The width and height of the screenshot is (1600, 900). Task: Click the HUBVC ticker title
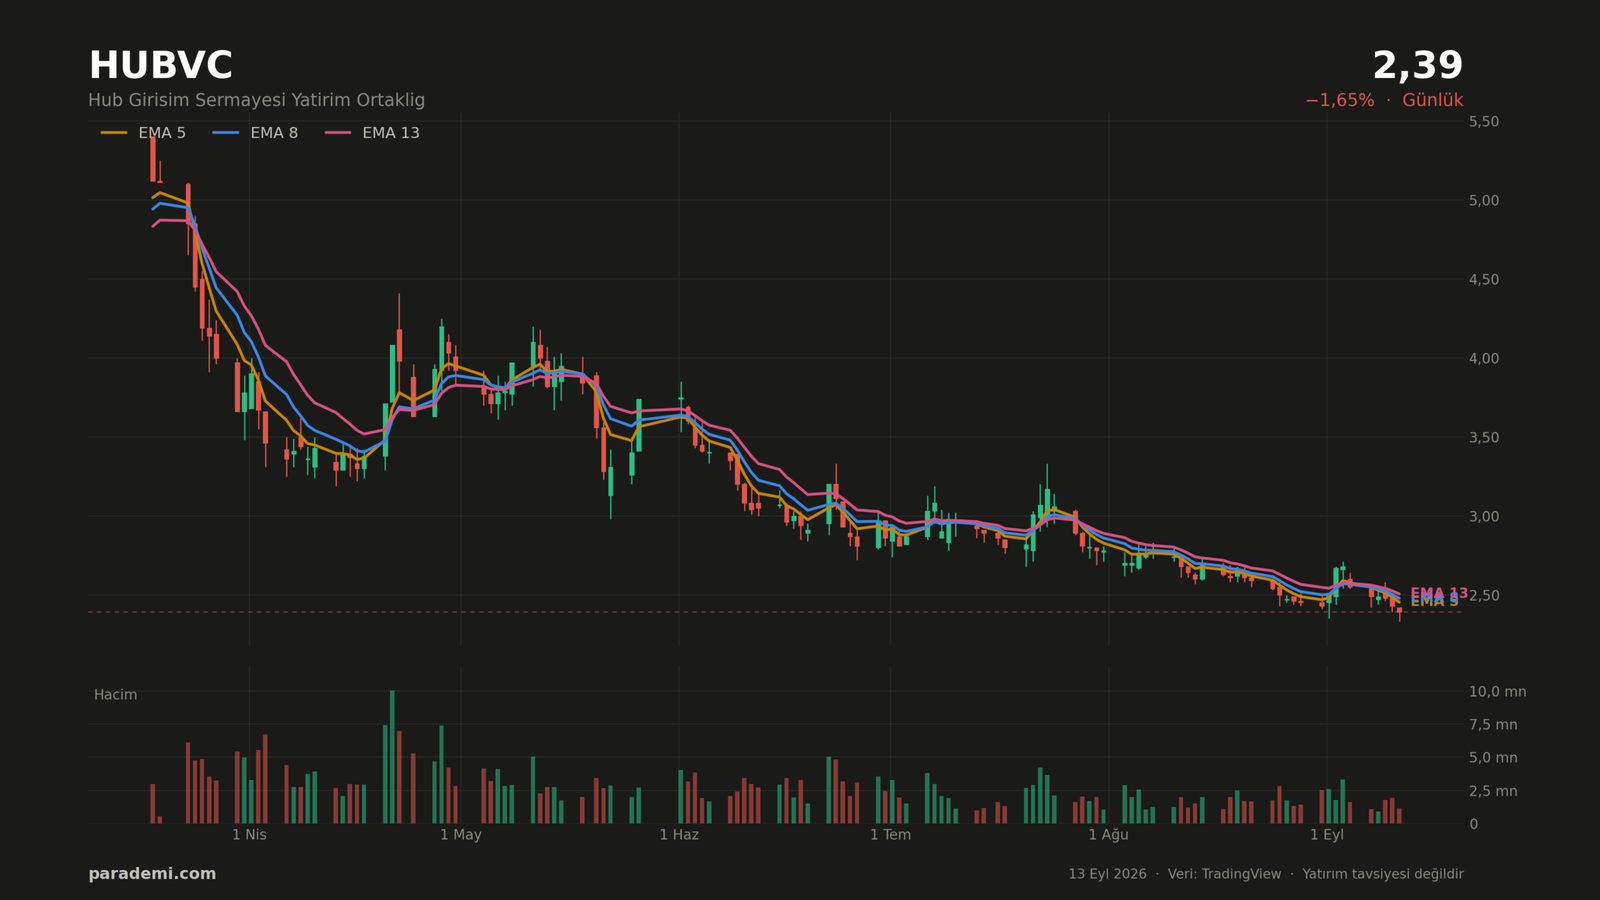[160, 66]
